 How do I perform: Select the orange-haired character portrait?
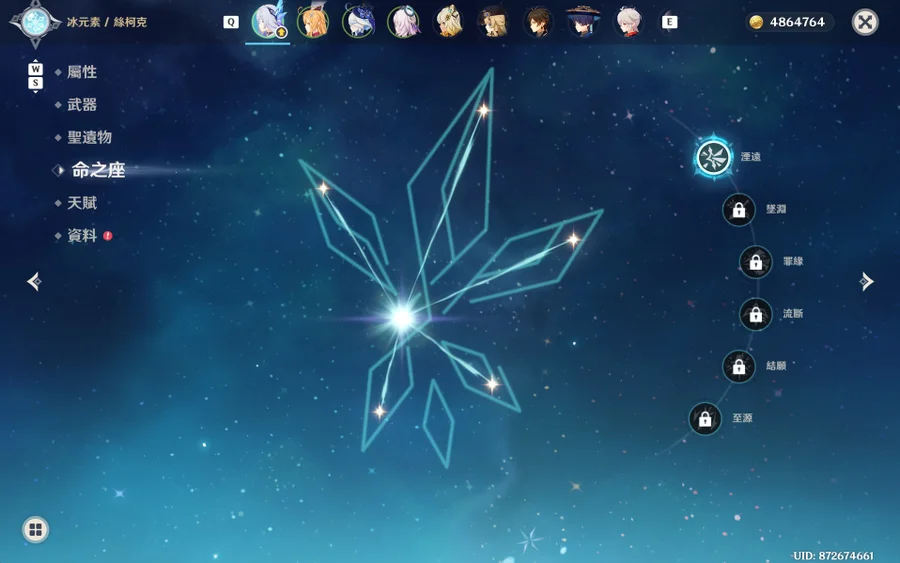click(x=313, y=22)
